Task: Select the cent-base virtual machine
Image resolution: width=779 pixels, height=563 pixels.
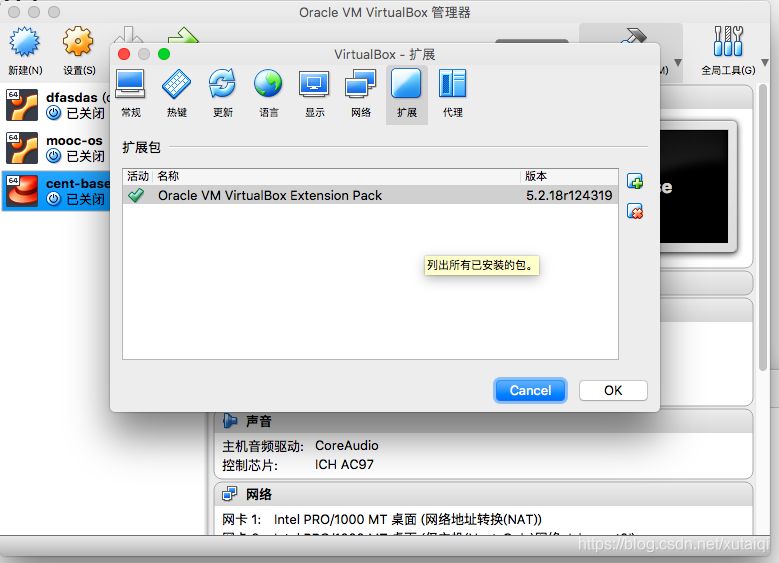Action: (x=56, y=191)
